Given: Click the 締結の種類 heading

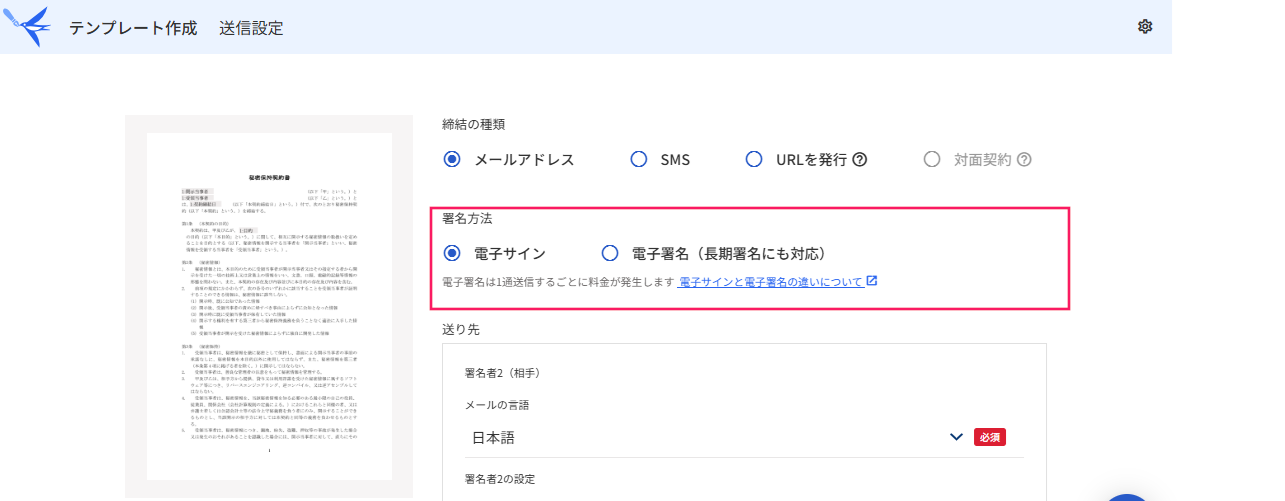Looking at the screenshot, I should [x=473, y=124].
